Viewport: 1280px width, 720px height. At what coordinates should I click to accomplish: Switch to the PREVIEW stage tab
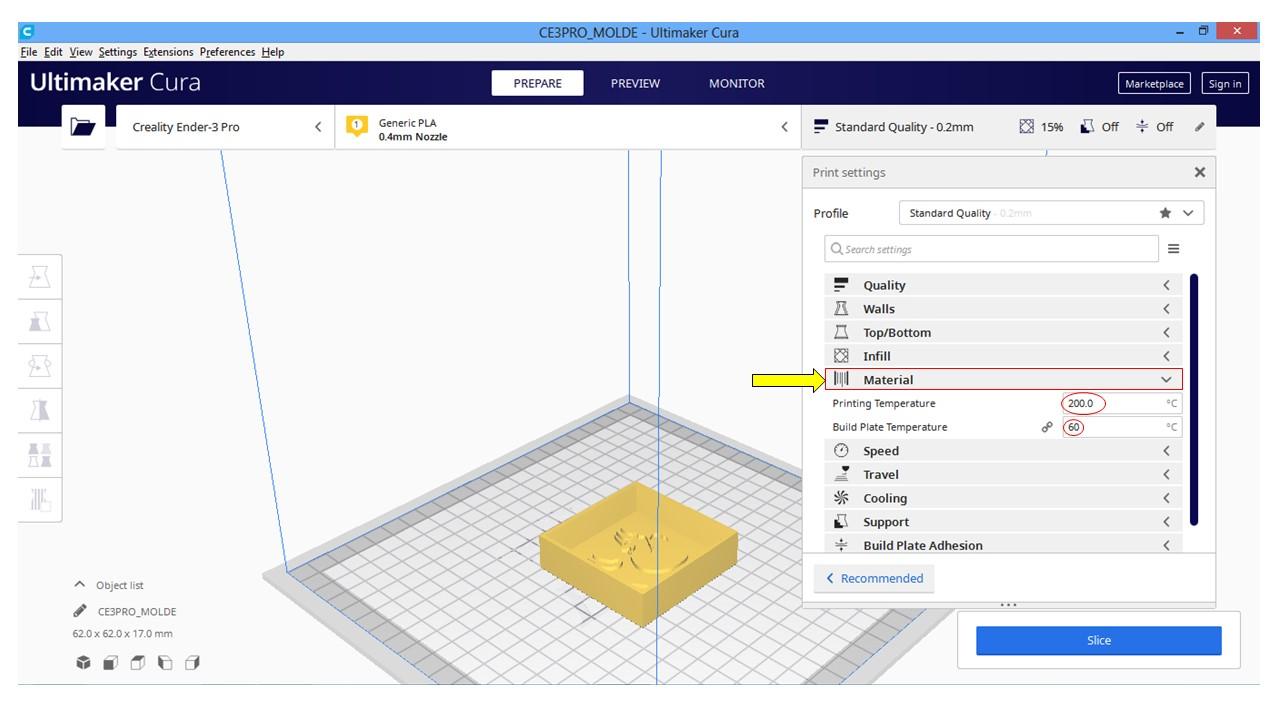tap(635, 84)
